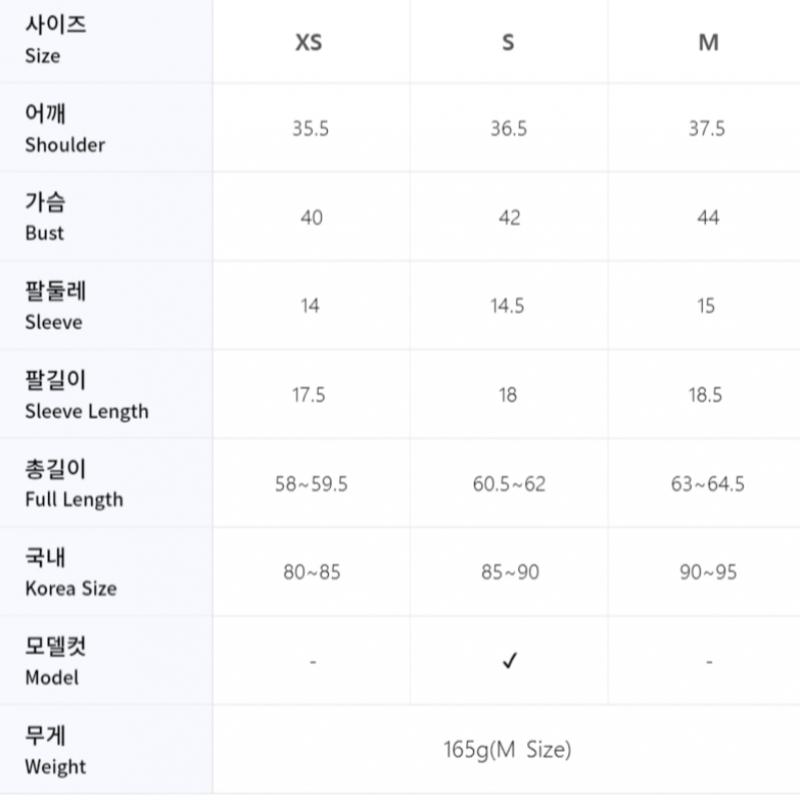
Task: Click Korea size value 80~85
Action: point(311,572)
